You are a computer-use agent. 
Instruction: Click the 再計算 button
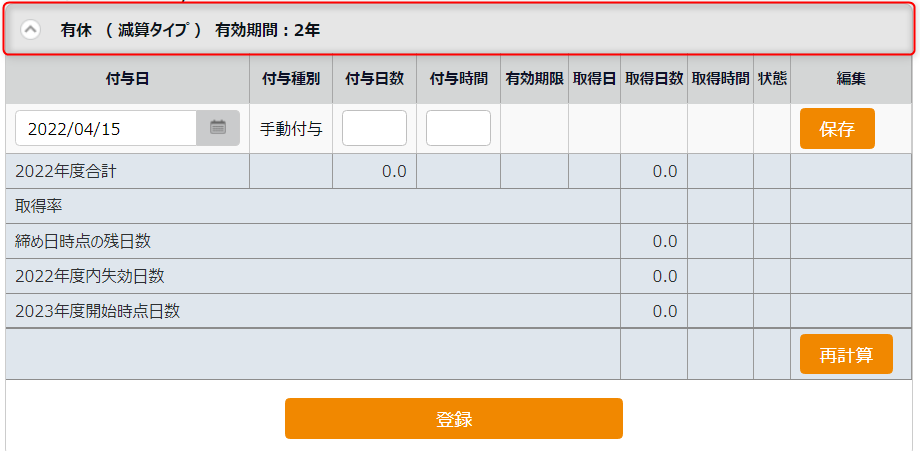(846, 355)
